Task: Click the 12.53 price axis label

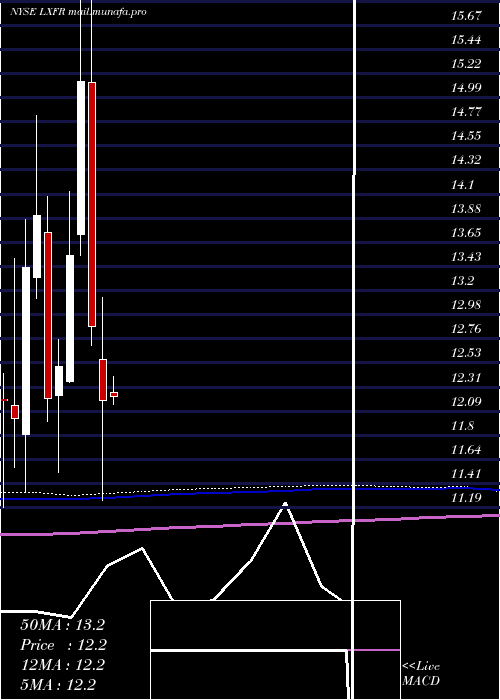Action: (466, 353)
